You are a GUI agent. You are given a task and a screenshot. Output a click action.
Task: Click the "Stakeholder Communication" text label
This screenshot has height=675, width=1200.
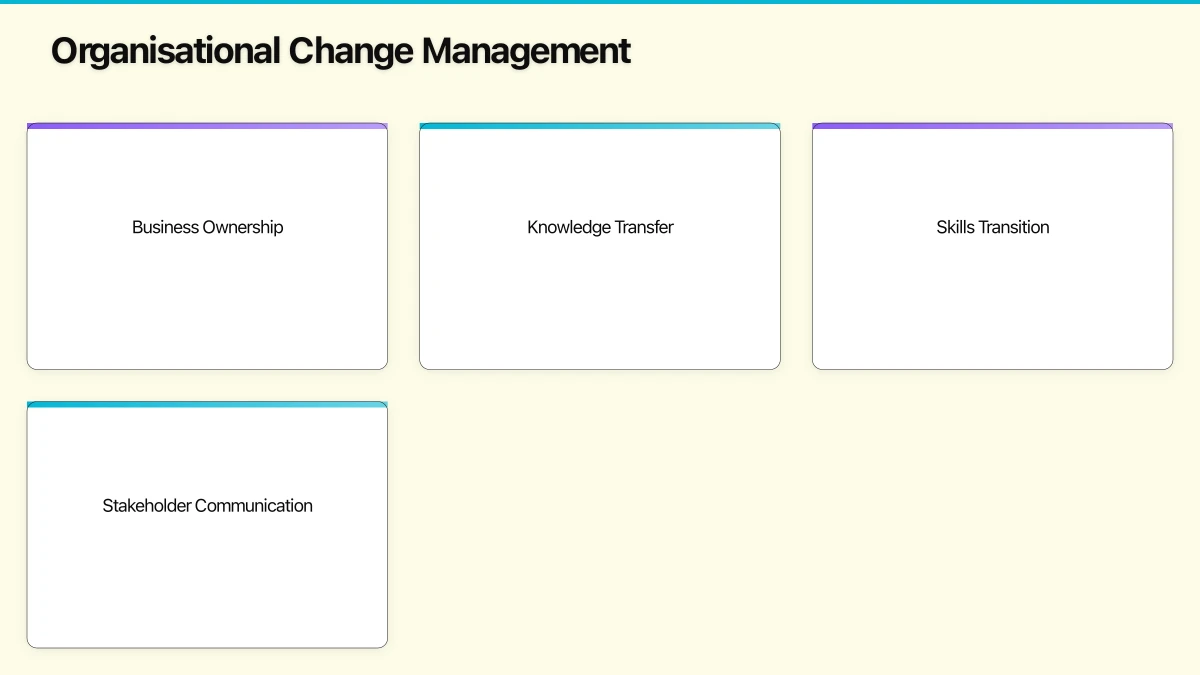click(207, 506)
